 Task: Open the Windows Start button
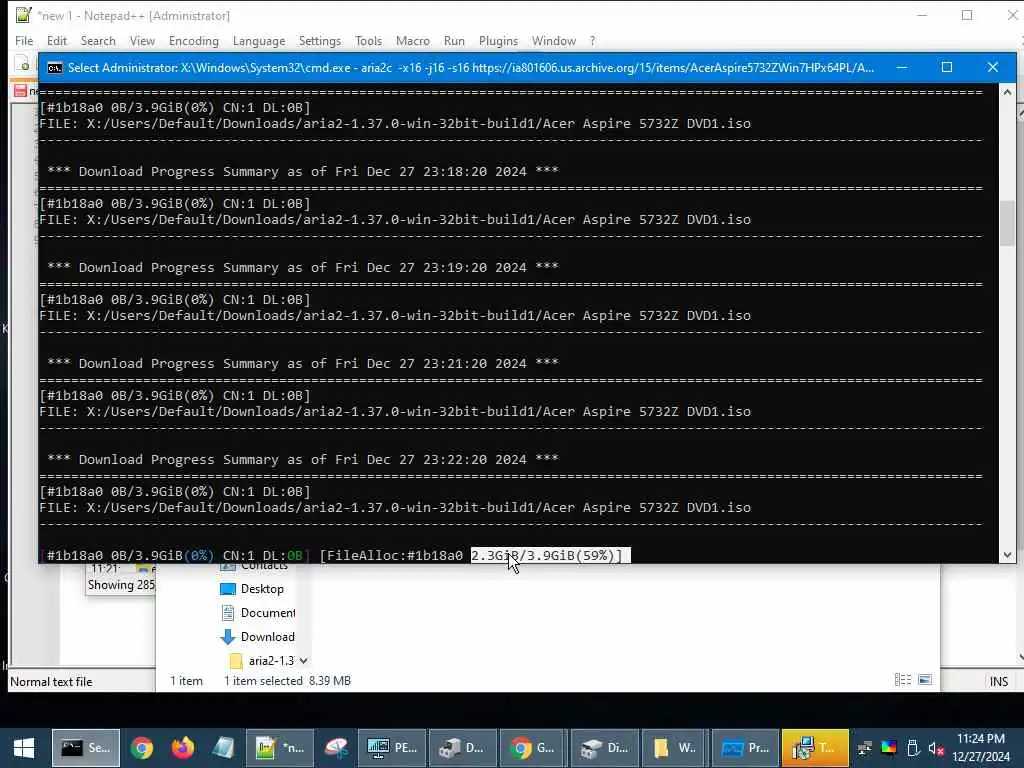[24, 748]
